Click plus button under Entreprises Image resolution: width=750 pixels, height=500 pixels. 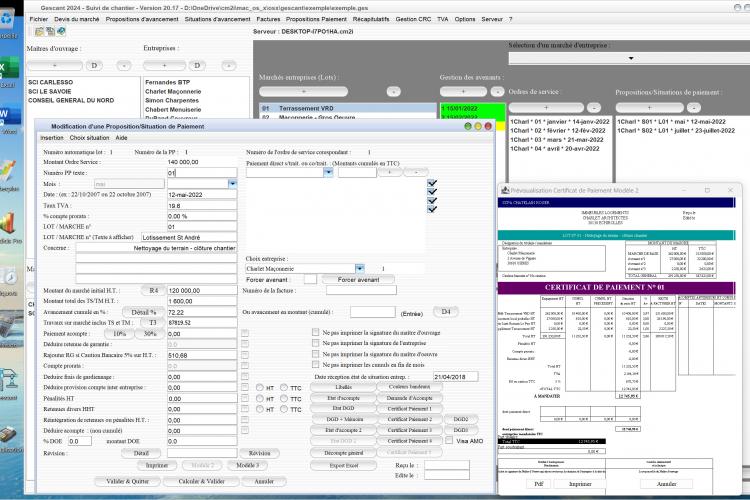(164, 66)
